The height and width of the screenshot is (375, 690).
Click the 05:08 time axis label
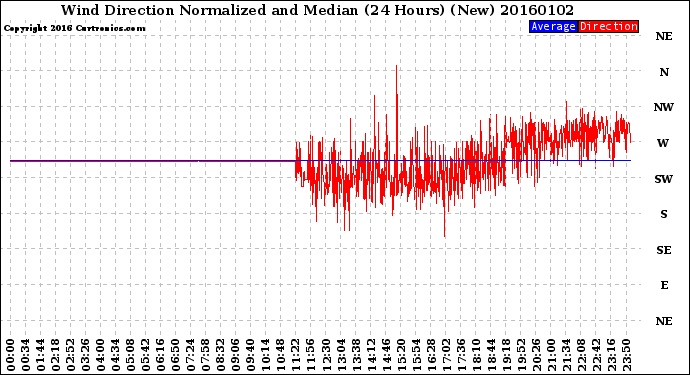pyautogui.click(x=131, y=355)
